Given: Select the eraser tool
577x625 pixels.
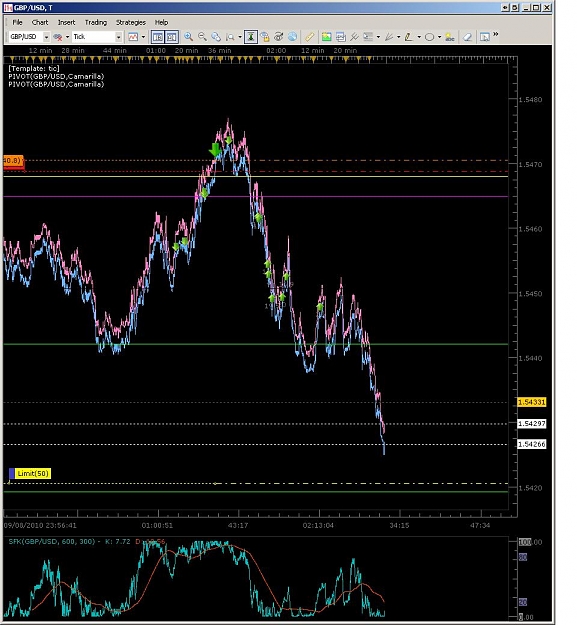Looking at the screenshot, I should click(x=467, y=37).
